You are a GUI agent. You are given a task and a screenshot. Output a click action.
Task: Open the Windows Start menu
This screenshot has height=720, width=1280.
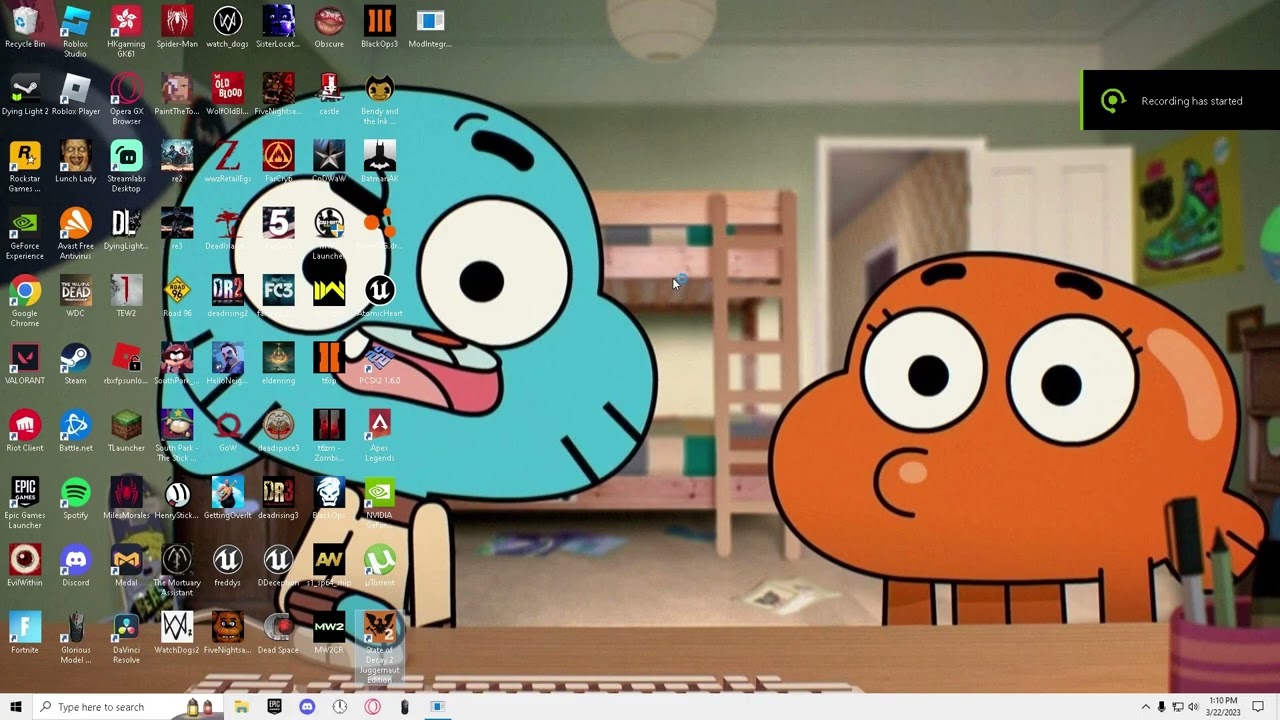click(15, 707)
